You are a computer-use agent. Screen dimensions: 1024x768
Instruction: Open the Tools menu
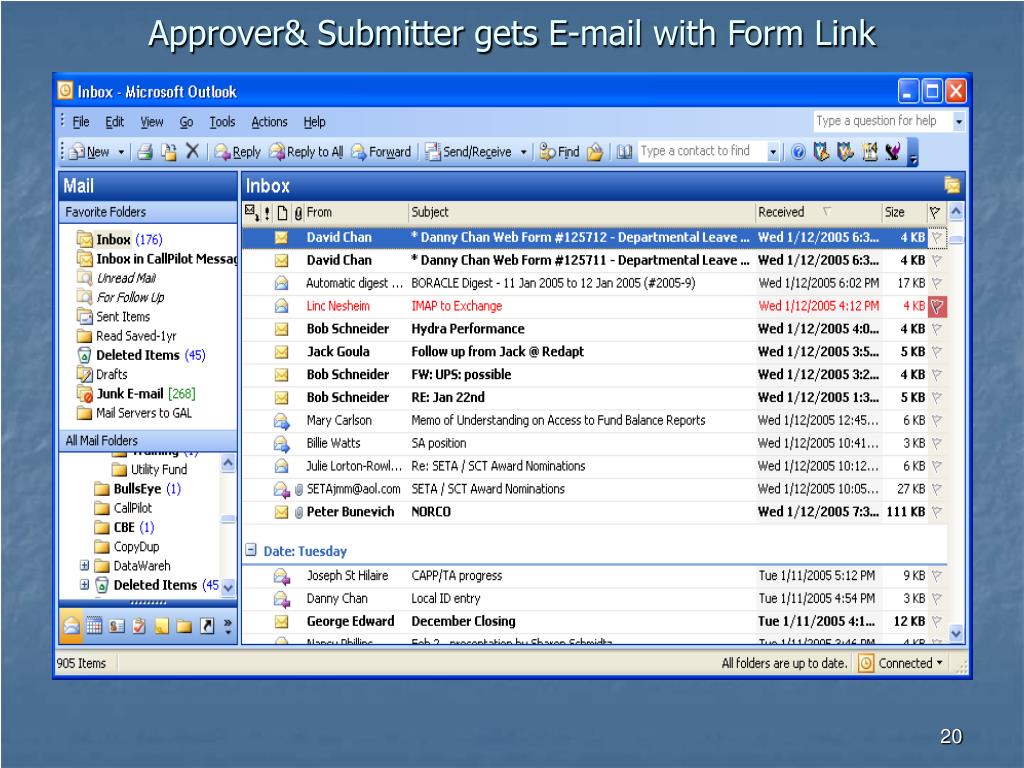pyautogui.click(x=222, y=122)
